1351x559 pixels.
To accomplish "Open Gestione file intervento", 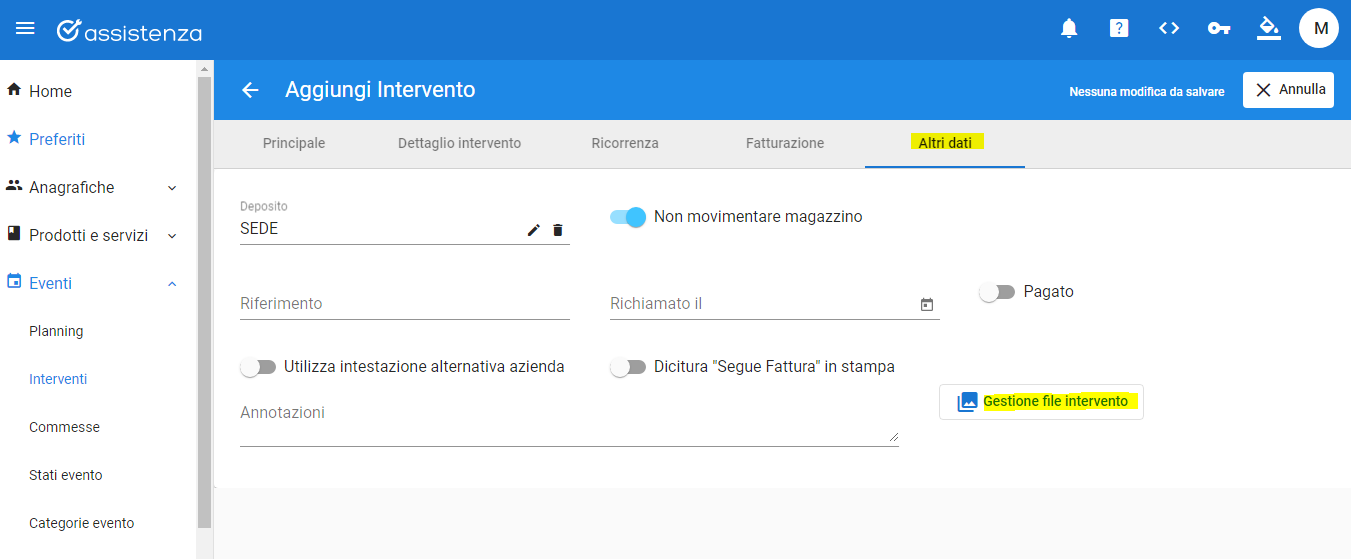I will [x=1041, y=402].
